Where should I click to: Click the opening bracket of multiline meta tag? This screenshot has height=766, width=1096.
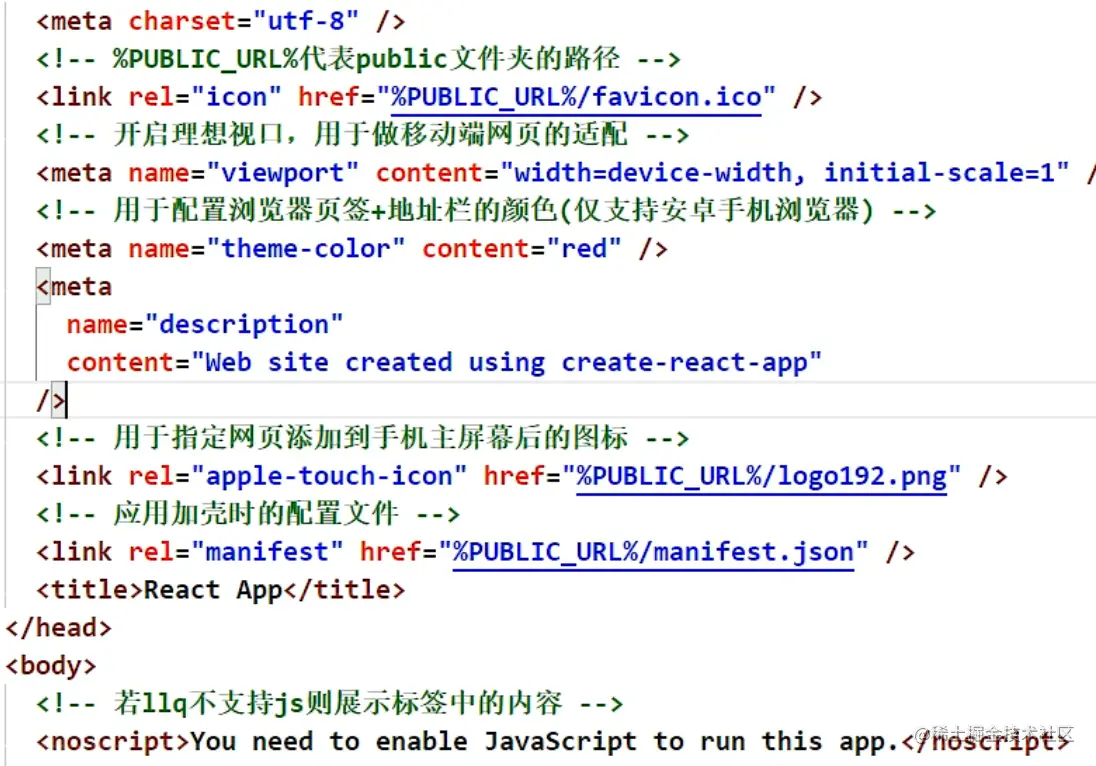click(43, 287)
